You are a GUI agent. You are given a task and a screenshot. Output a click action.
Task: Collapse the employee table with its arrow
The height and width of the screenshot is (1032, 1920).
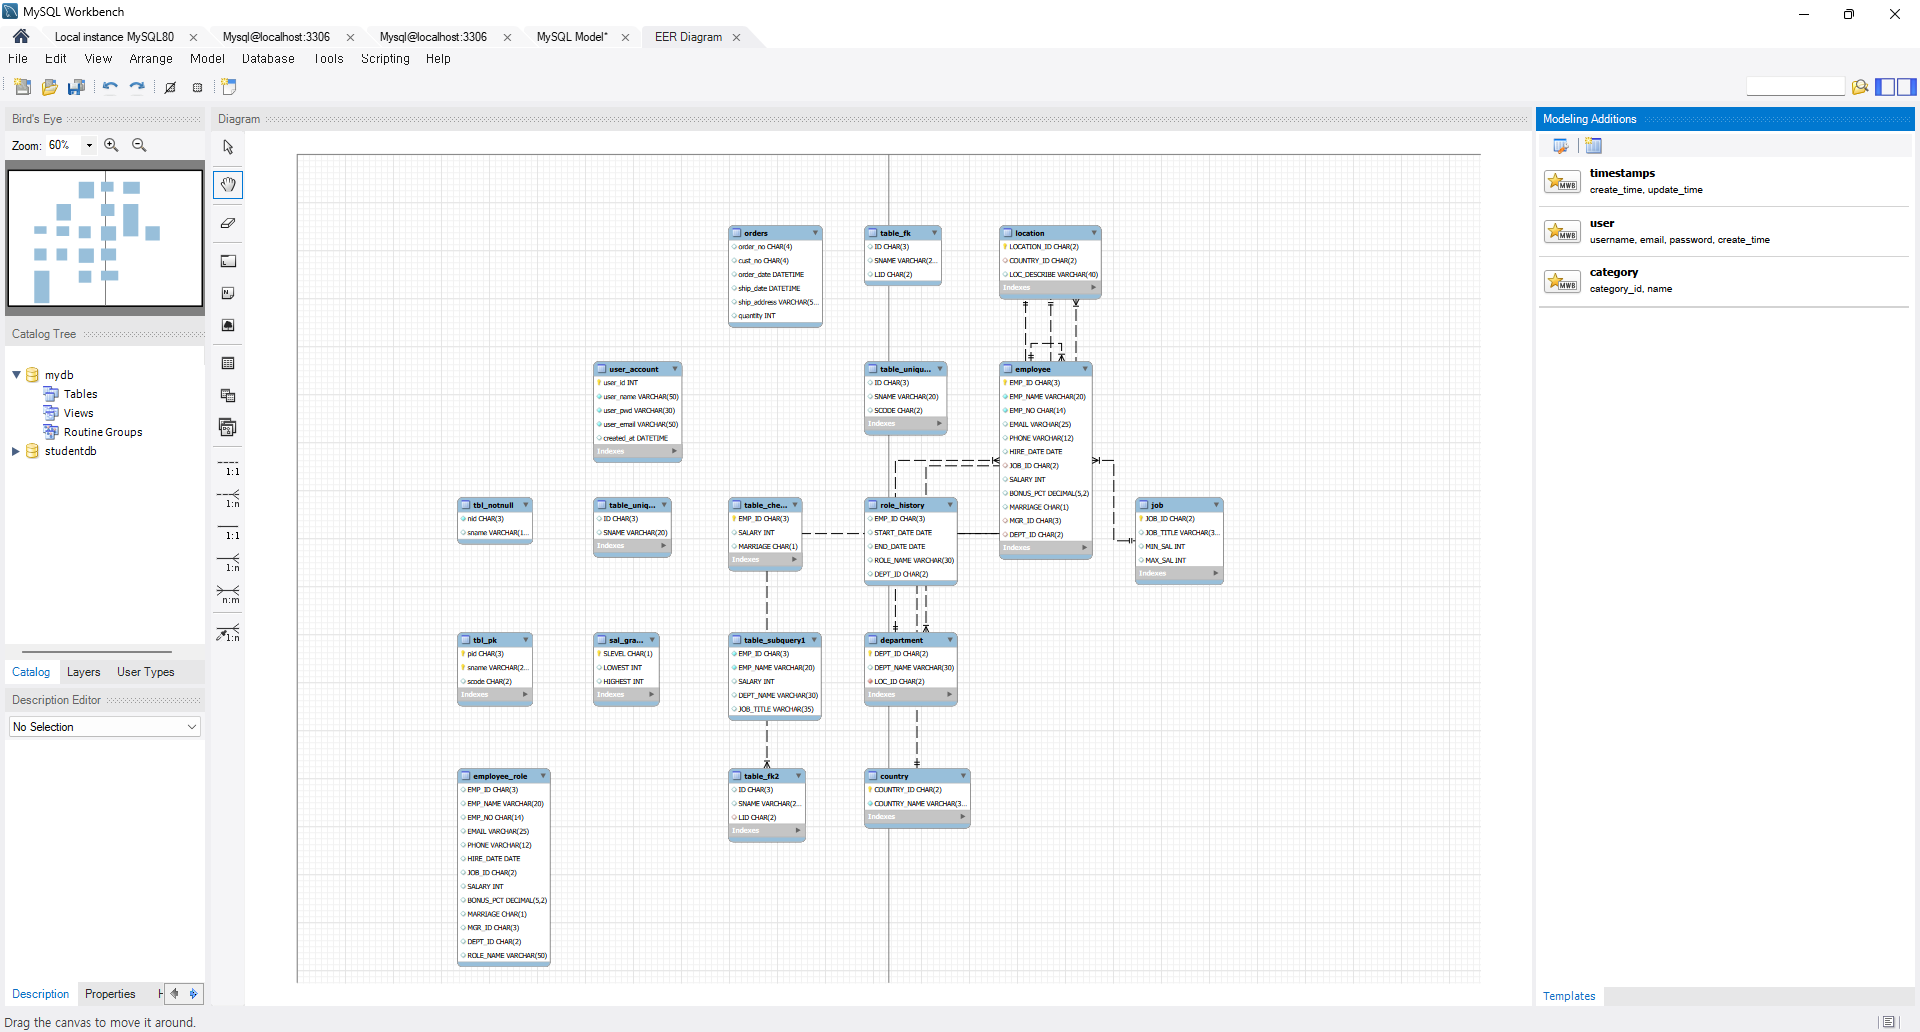coord(1085,369)
